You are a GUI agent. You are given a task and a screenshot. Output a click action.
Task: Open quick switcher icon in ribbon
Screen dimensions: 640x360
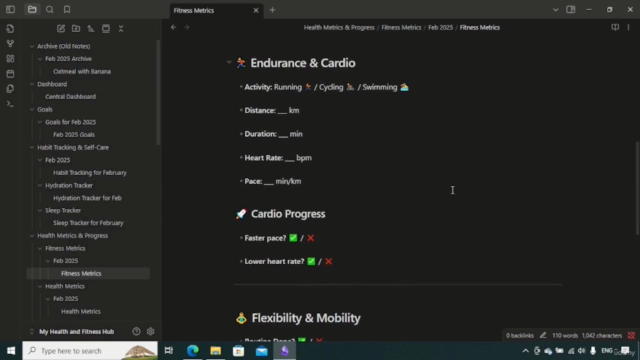click(x=10, y=29)
